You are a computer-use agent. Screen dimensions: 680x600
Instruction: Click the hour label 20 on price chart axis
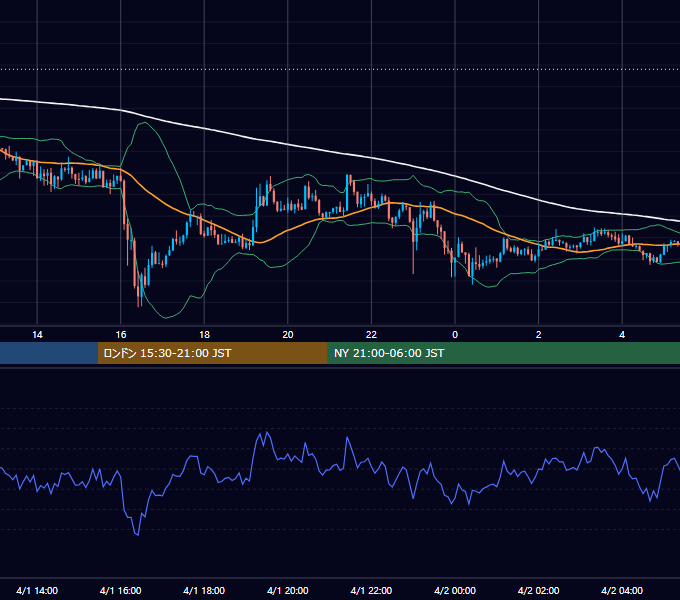[288, 335]
